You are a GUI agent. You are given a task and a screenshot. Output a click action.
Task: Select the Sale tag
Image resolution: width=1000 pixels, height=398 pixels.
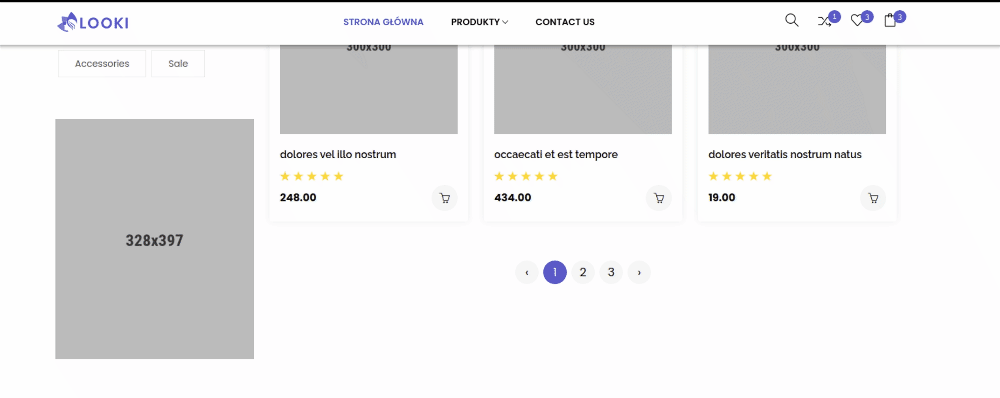click(178, 64)
